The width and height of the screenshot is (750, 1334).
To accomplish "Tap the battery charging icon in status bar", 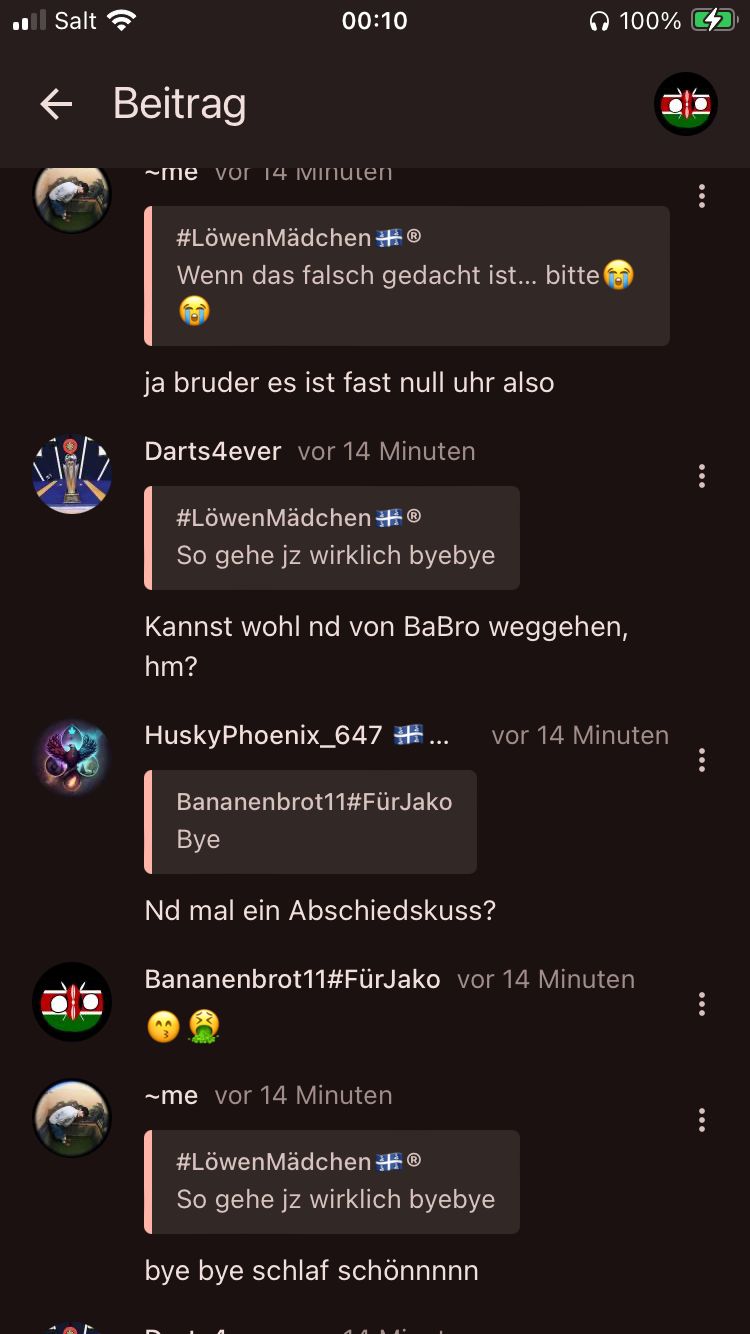I will tap(714, 20).
